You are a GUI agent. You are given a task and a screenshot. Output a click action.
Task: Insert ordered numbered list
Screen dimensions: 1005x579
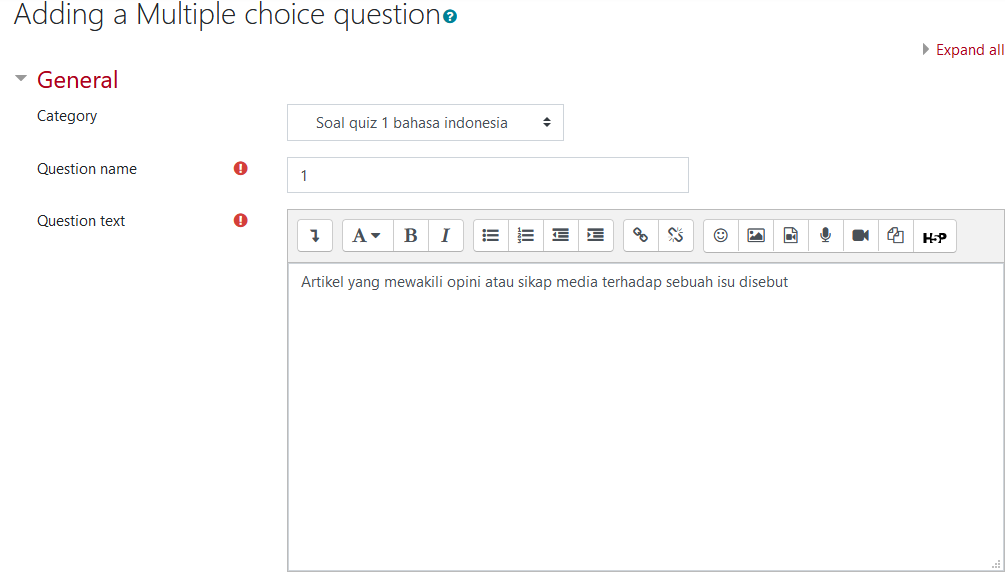526,236
